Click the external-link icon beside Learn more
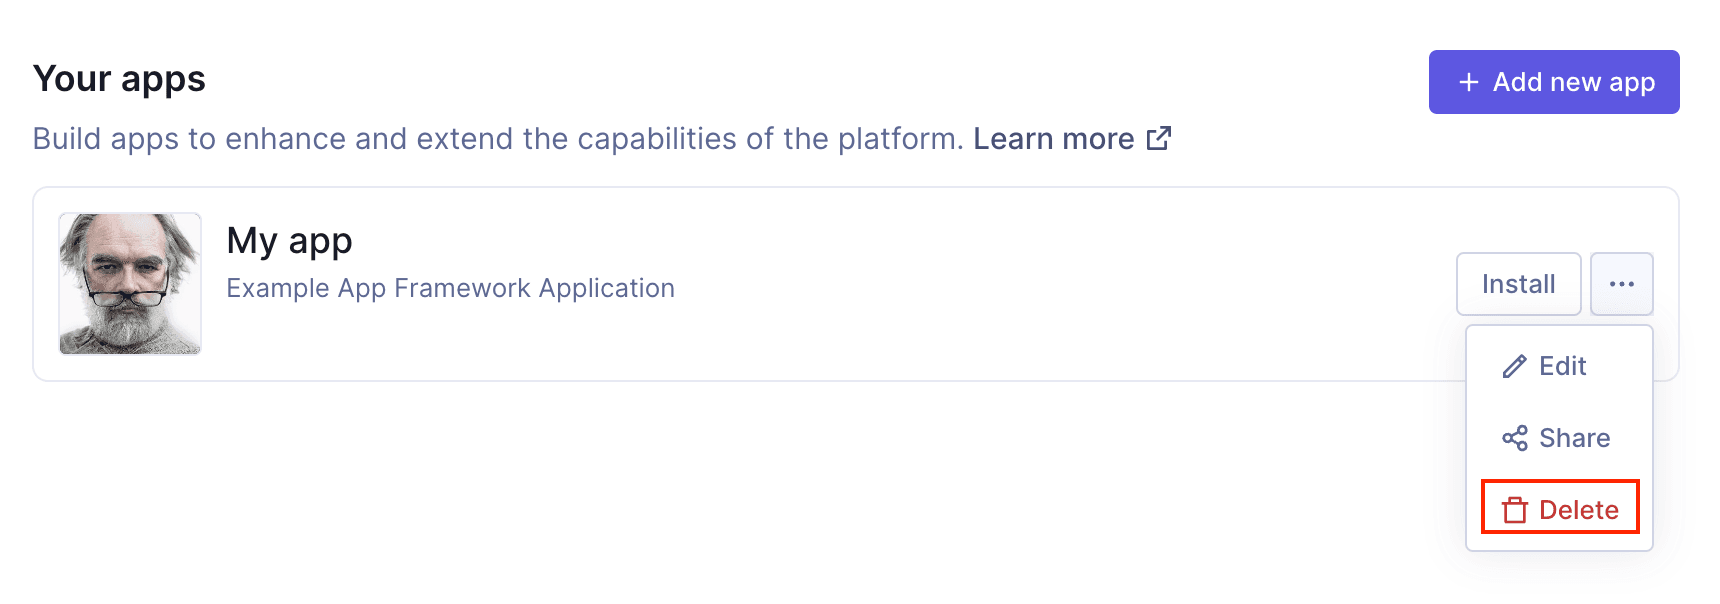Screen dimensions: 1720x604 click(1159, 138)
